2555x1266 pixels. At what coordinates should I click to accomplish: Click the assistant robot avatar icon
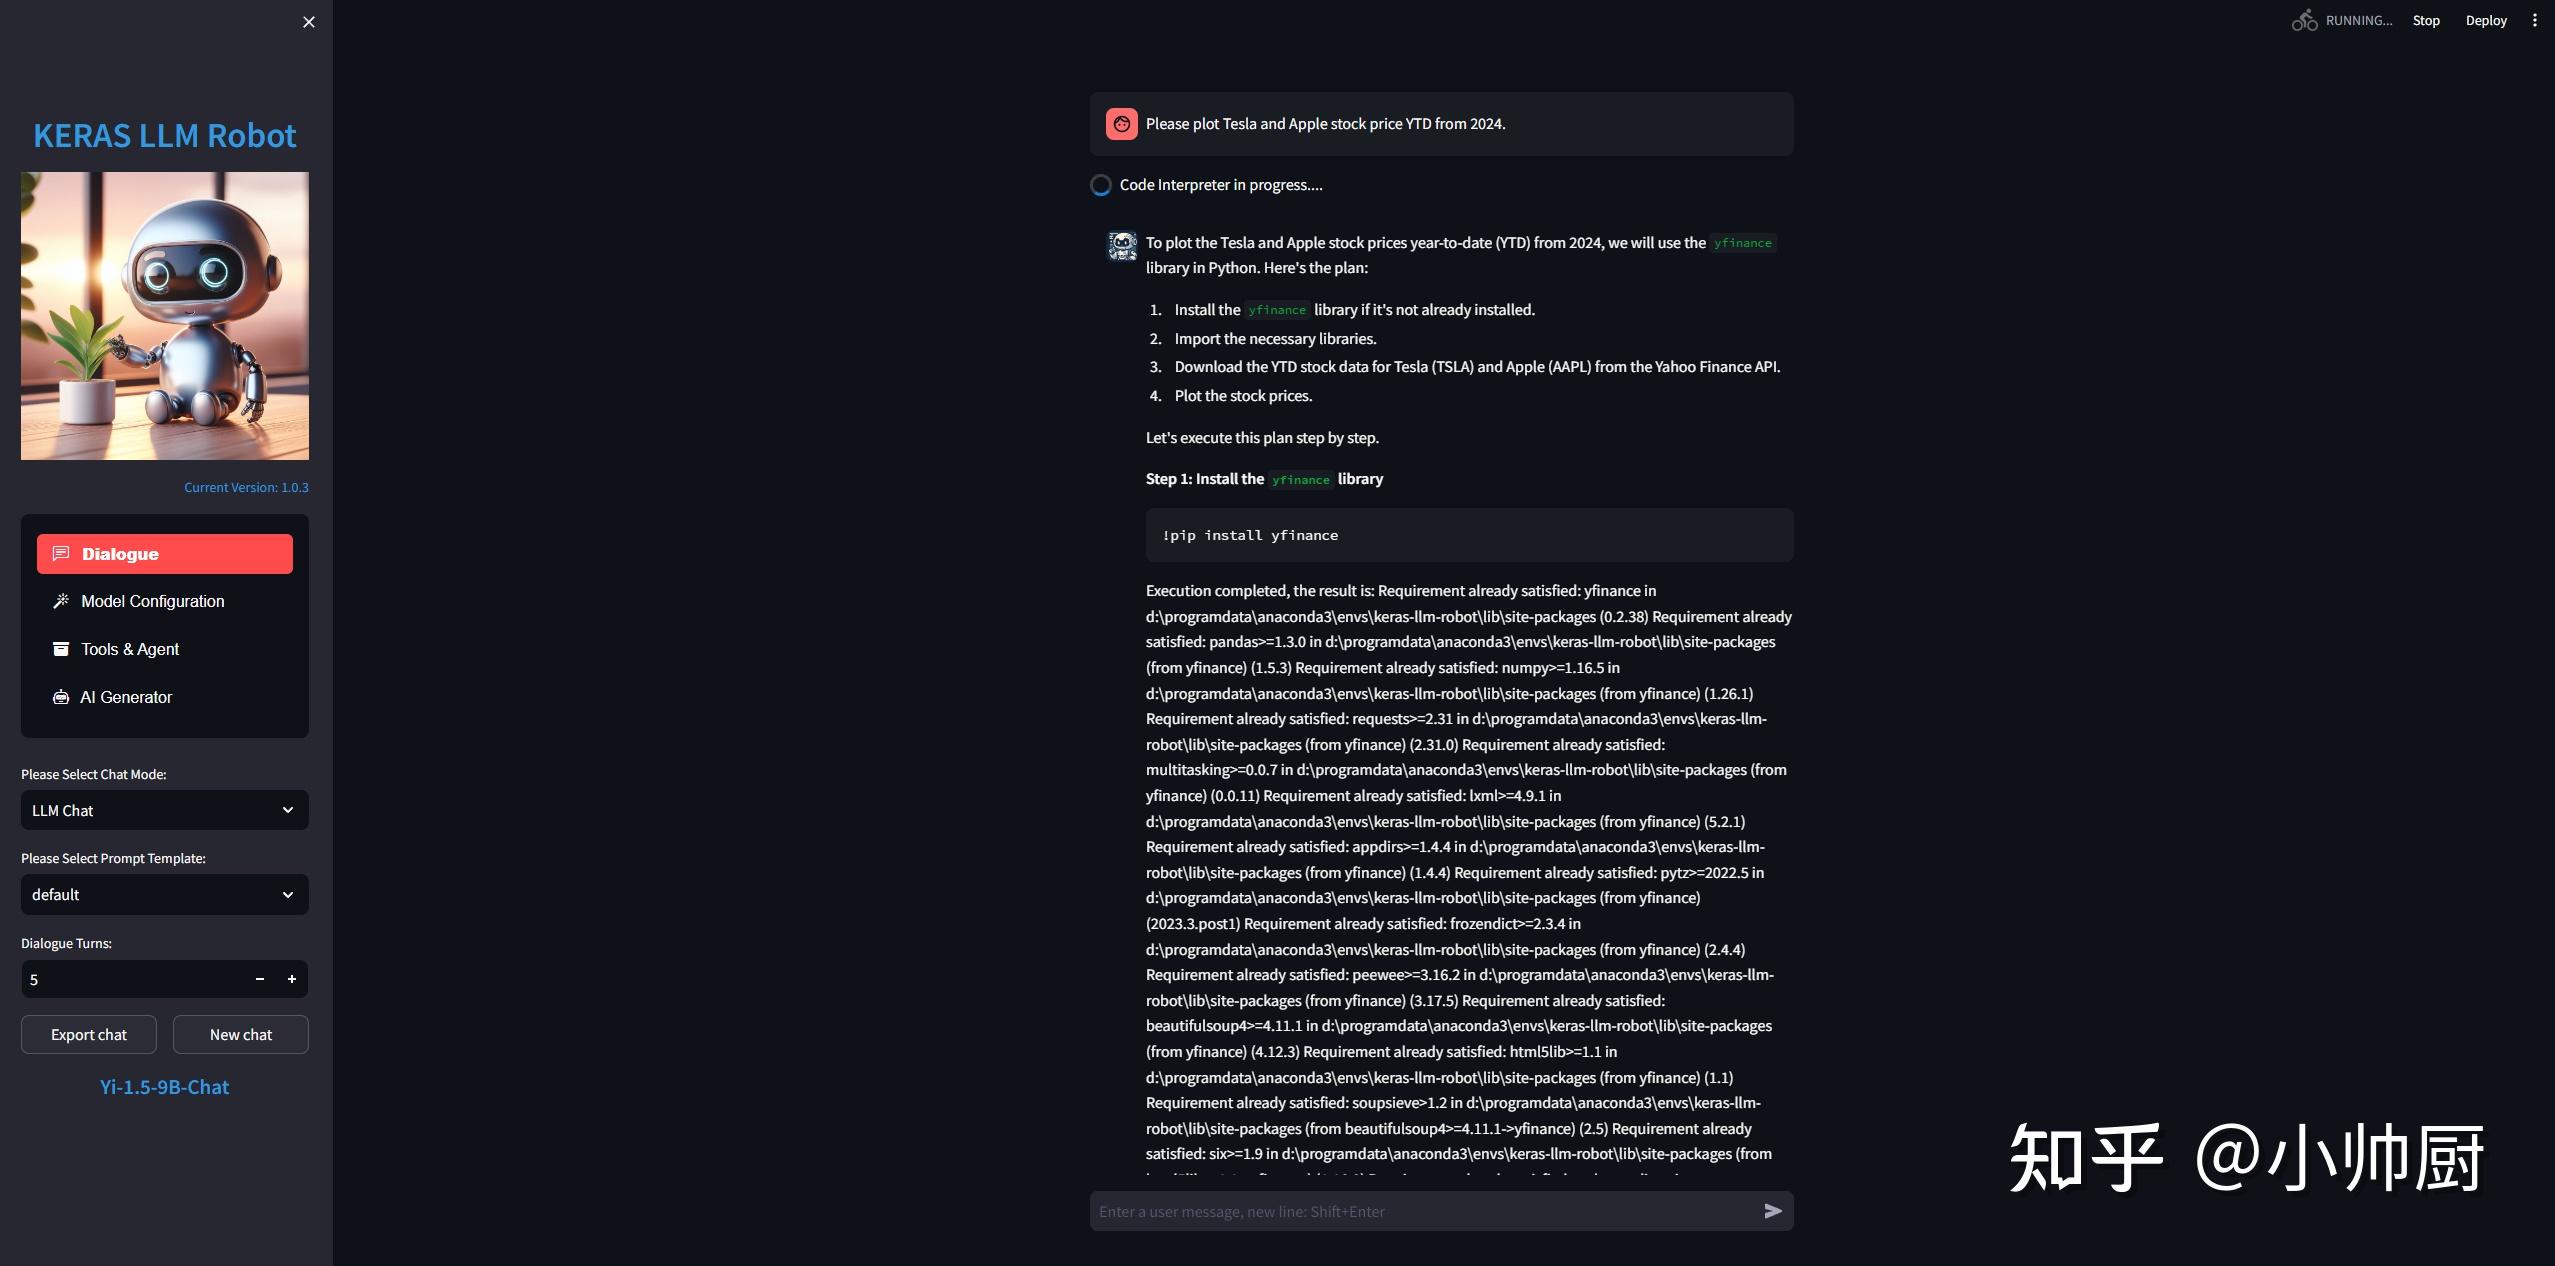(x=1122, y=246)
